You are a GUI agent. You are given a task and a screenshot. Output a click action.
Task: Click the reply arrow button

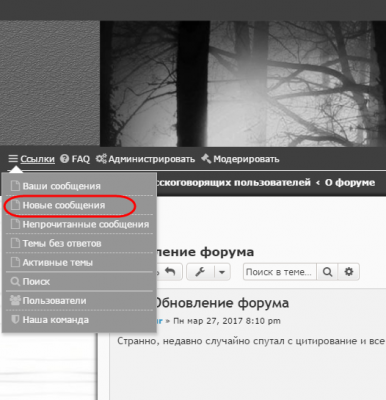tap(169, 272)
